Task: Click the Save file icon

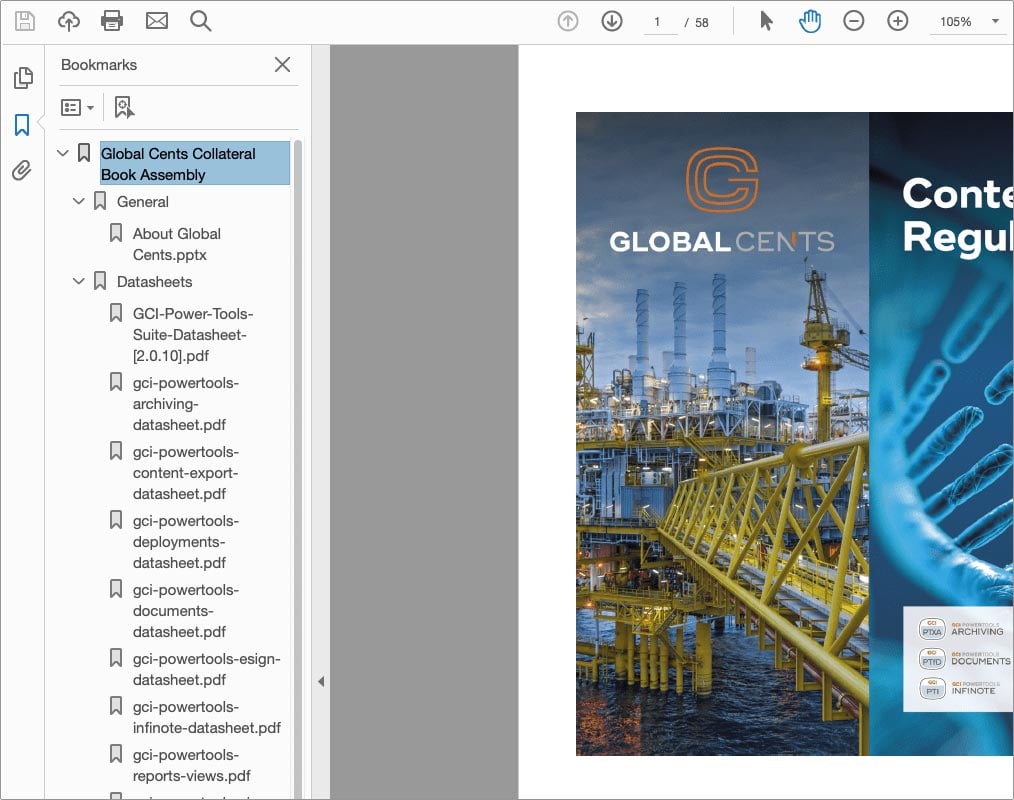Action: click(25, 21)
